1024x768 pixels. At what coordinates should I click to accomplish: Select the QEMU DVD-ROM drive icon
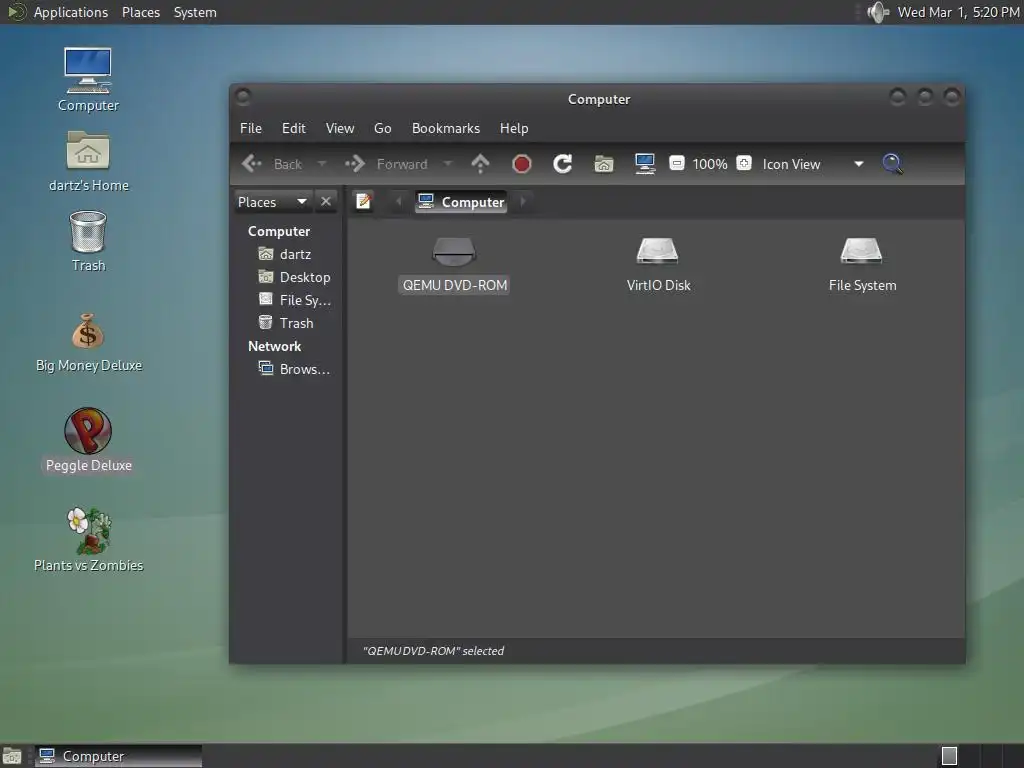[455, 251]
